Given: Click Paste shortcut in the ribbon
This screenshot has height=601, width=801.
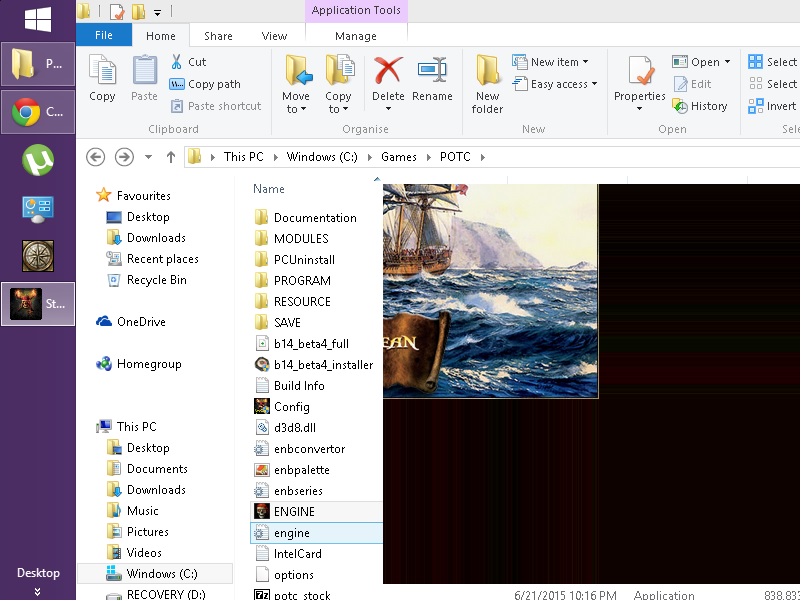Looking at the screenshot, I should tap(216, 106).
